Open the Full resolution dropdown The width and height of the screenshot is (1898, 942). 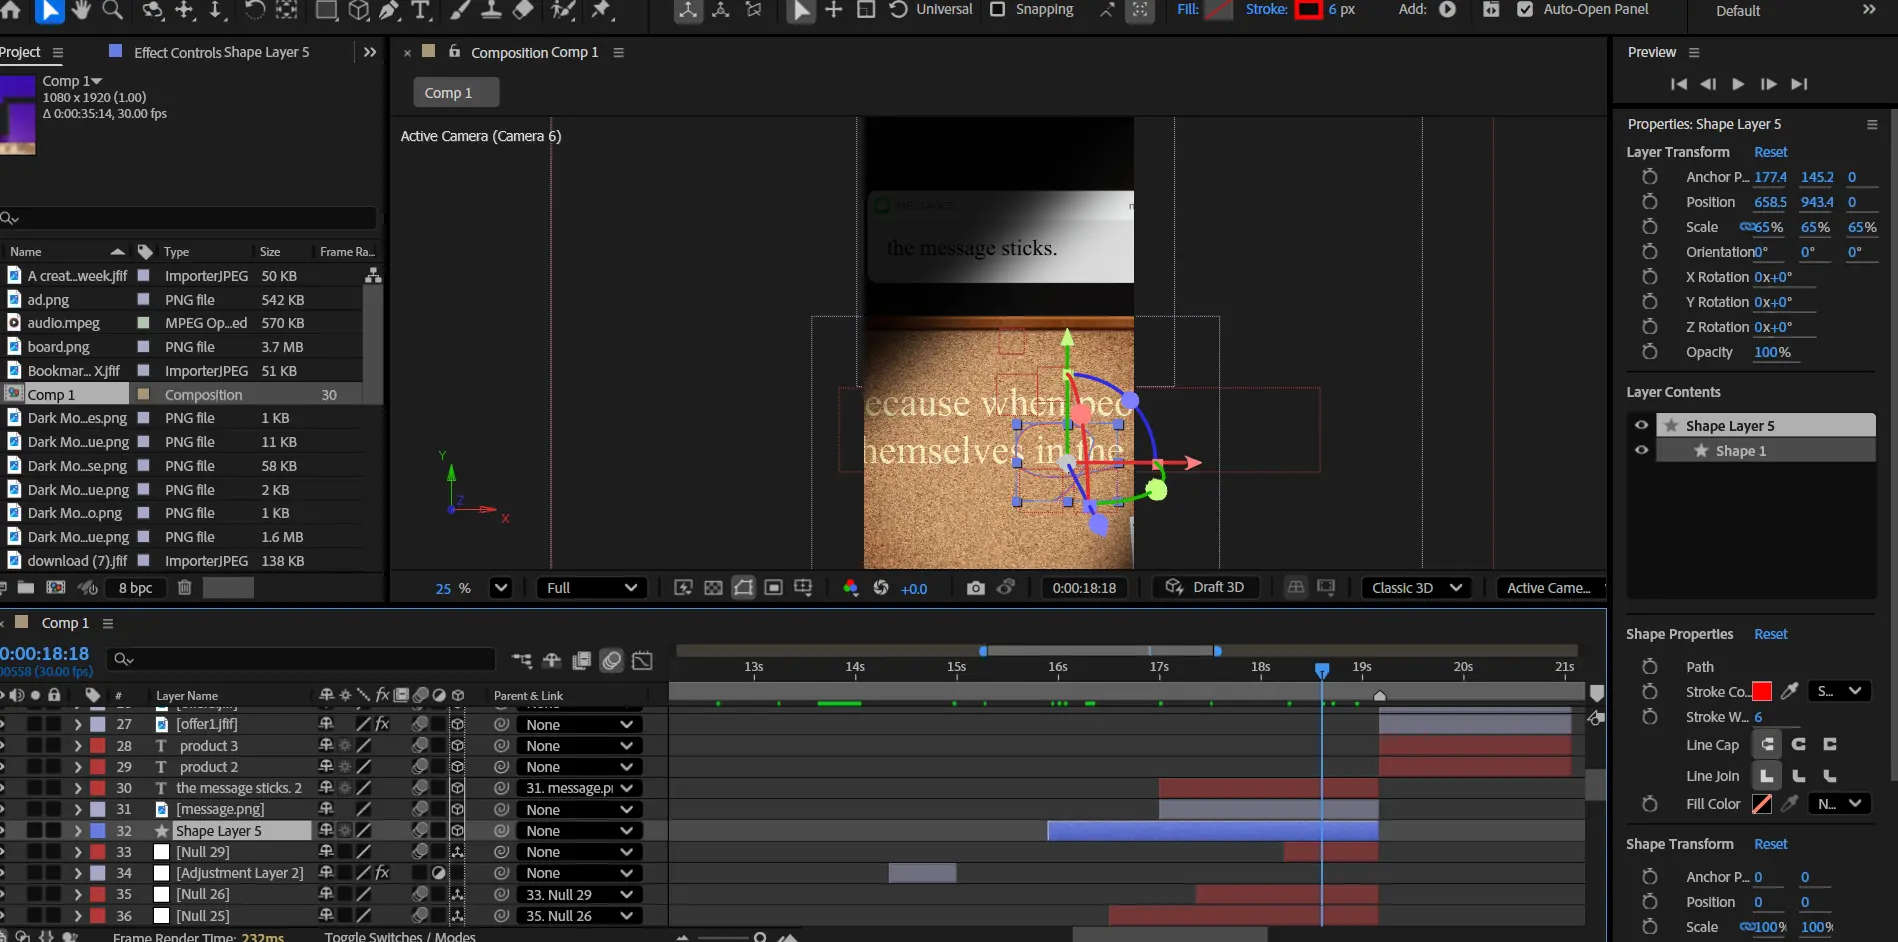click(592, 588)
